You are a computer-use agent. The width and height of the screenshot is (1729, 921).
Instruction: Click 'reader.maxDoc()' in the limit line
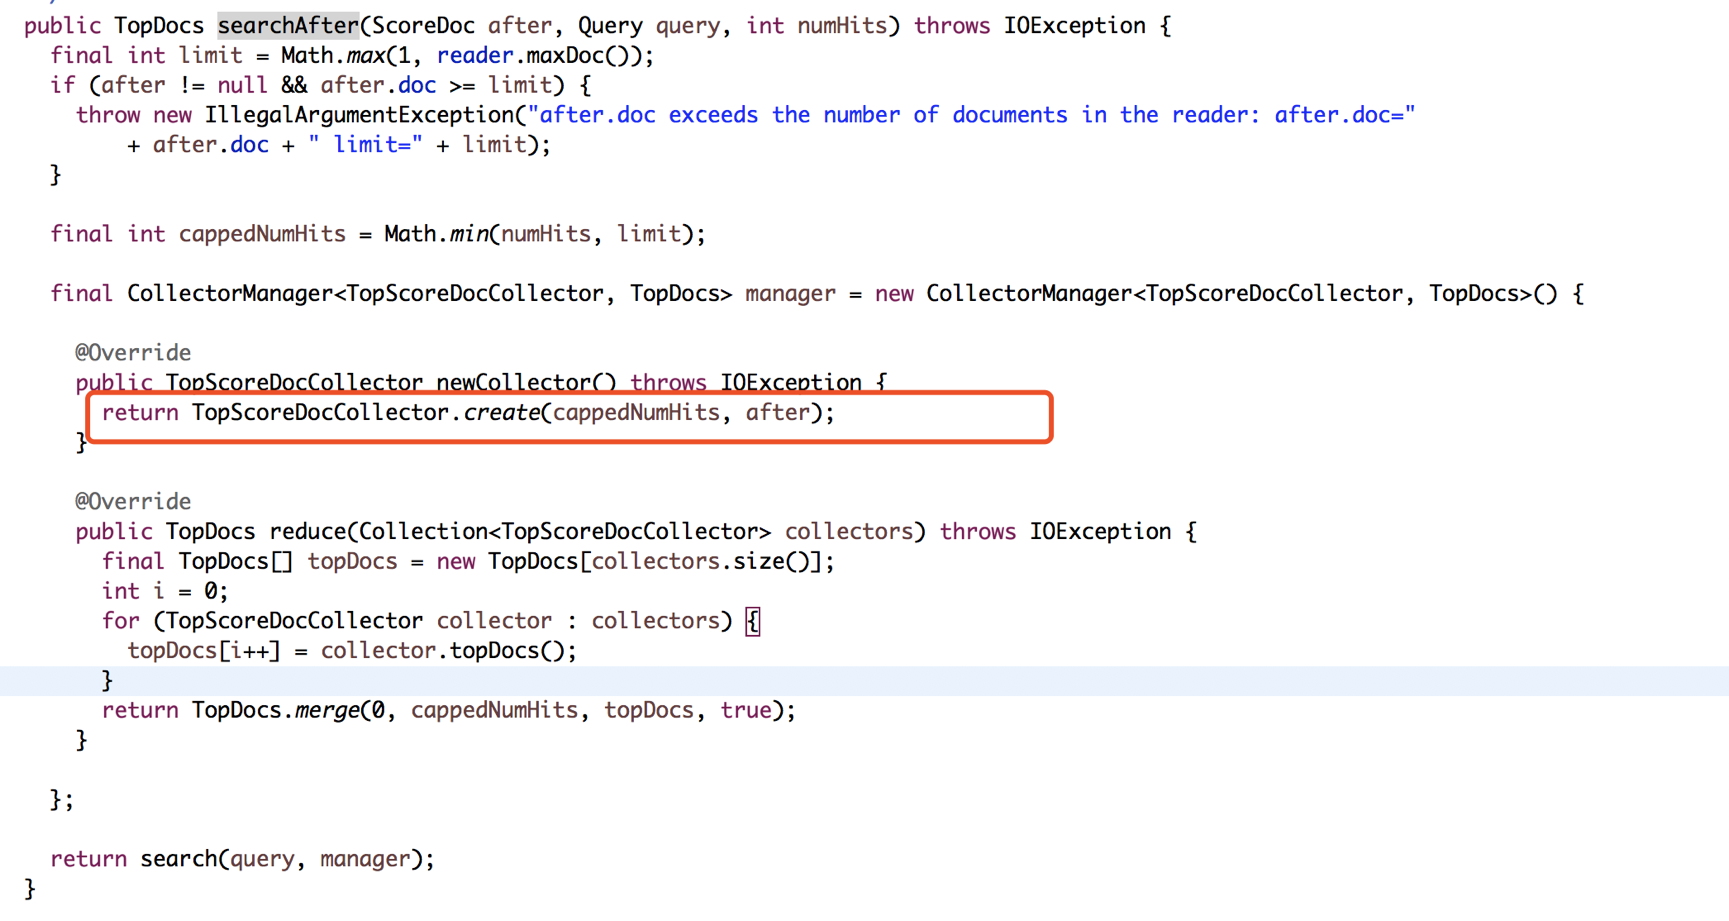[x=538, y=56]
